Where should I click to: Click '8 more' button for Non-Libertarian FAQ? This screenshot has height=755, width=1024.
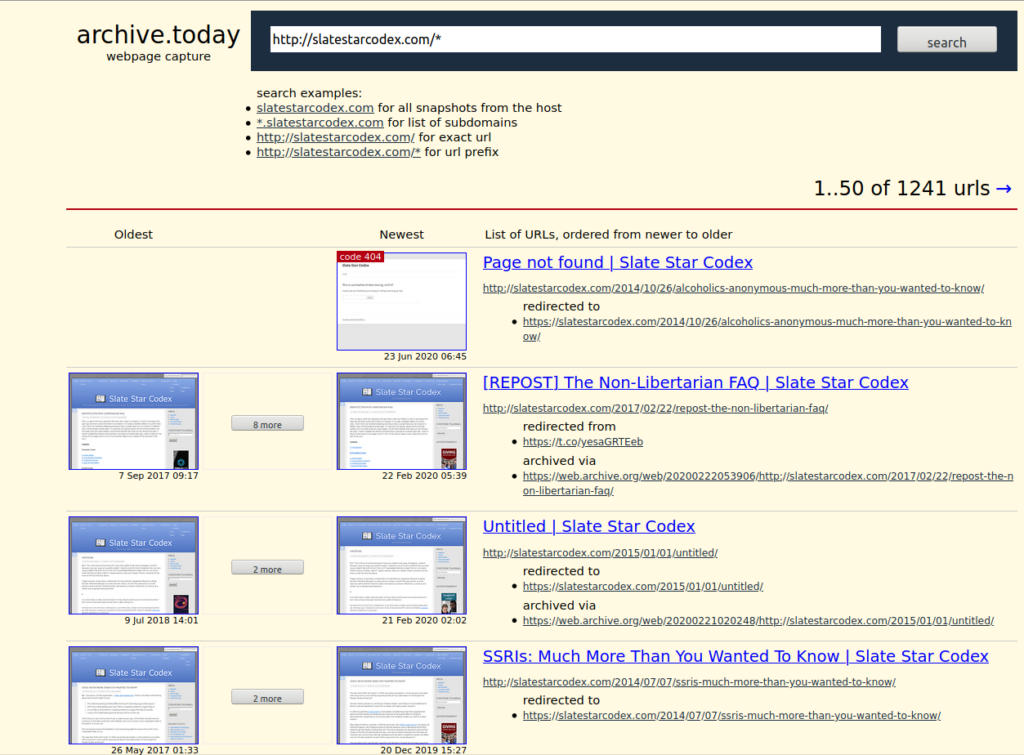[267, 424]
